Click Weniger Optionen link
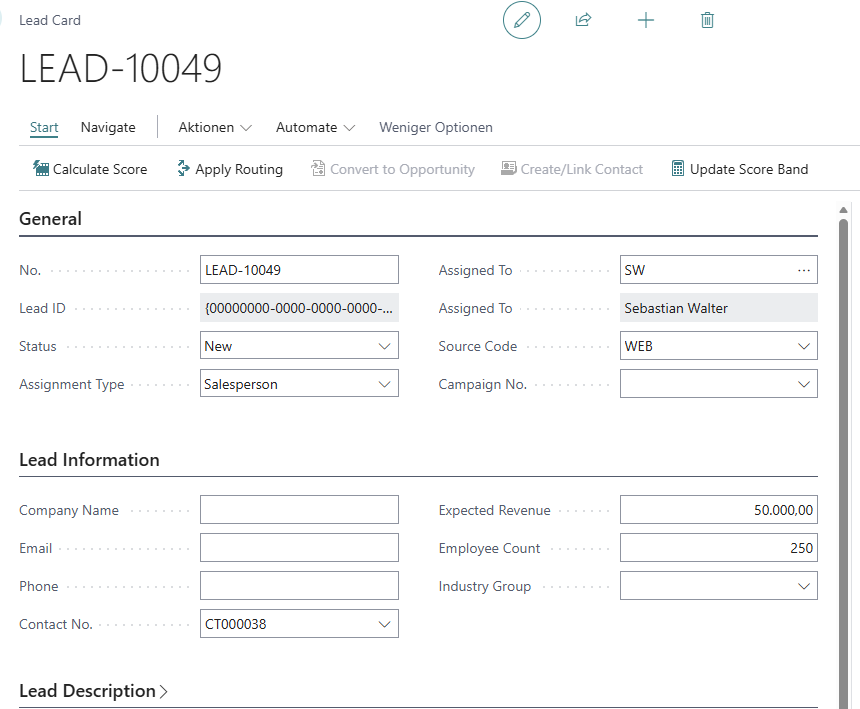 (x=435, y=127)
